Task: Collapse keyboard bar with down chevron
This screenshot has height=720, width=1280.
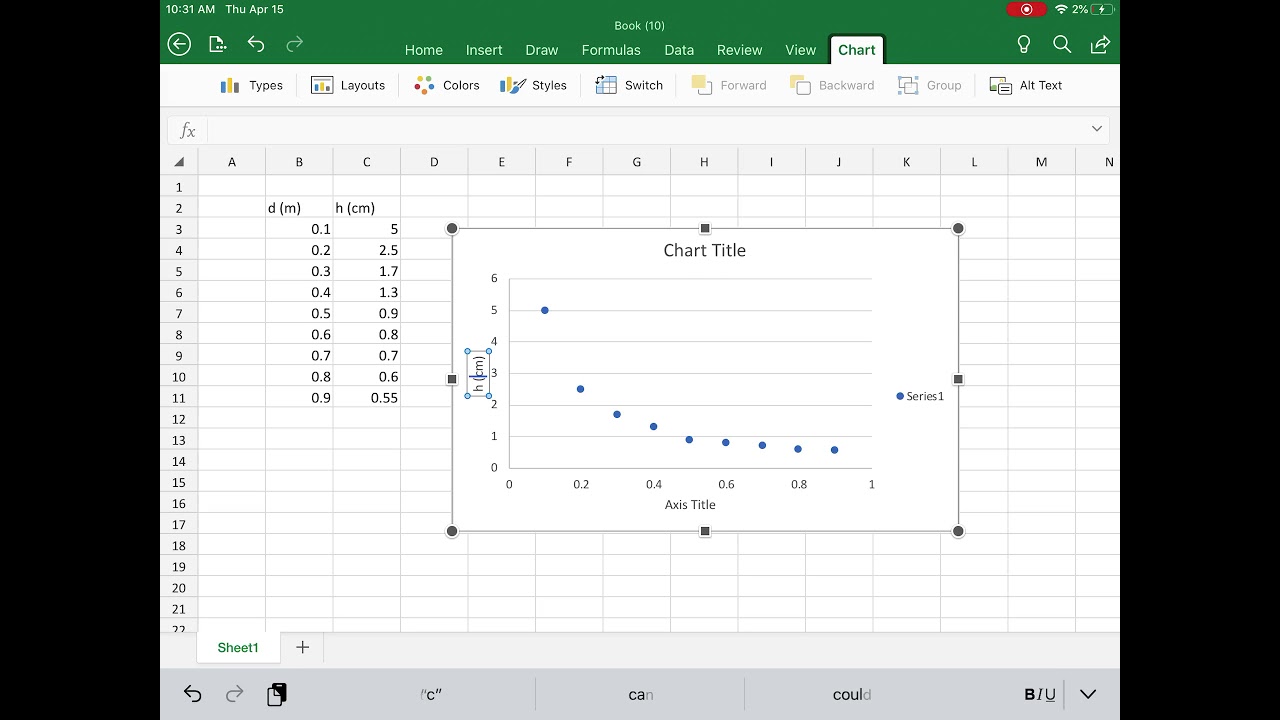Action: pyautogui.click(x=1088, y=694)
